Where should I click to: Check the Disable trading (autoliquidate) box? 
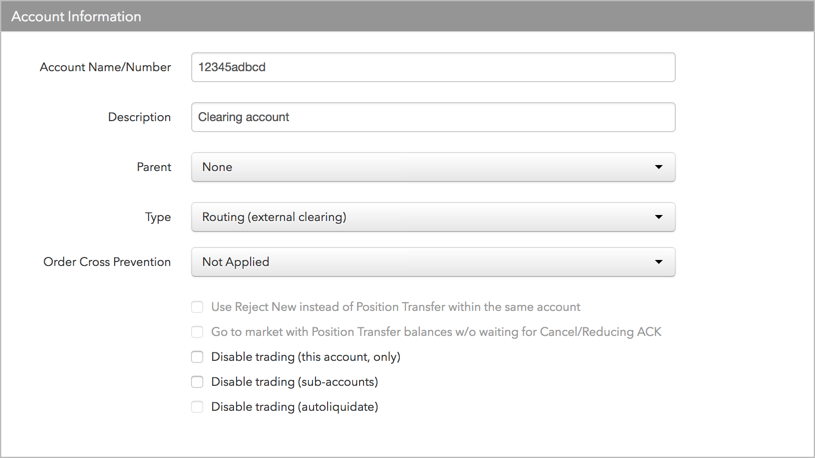[x=197, y=407]
